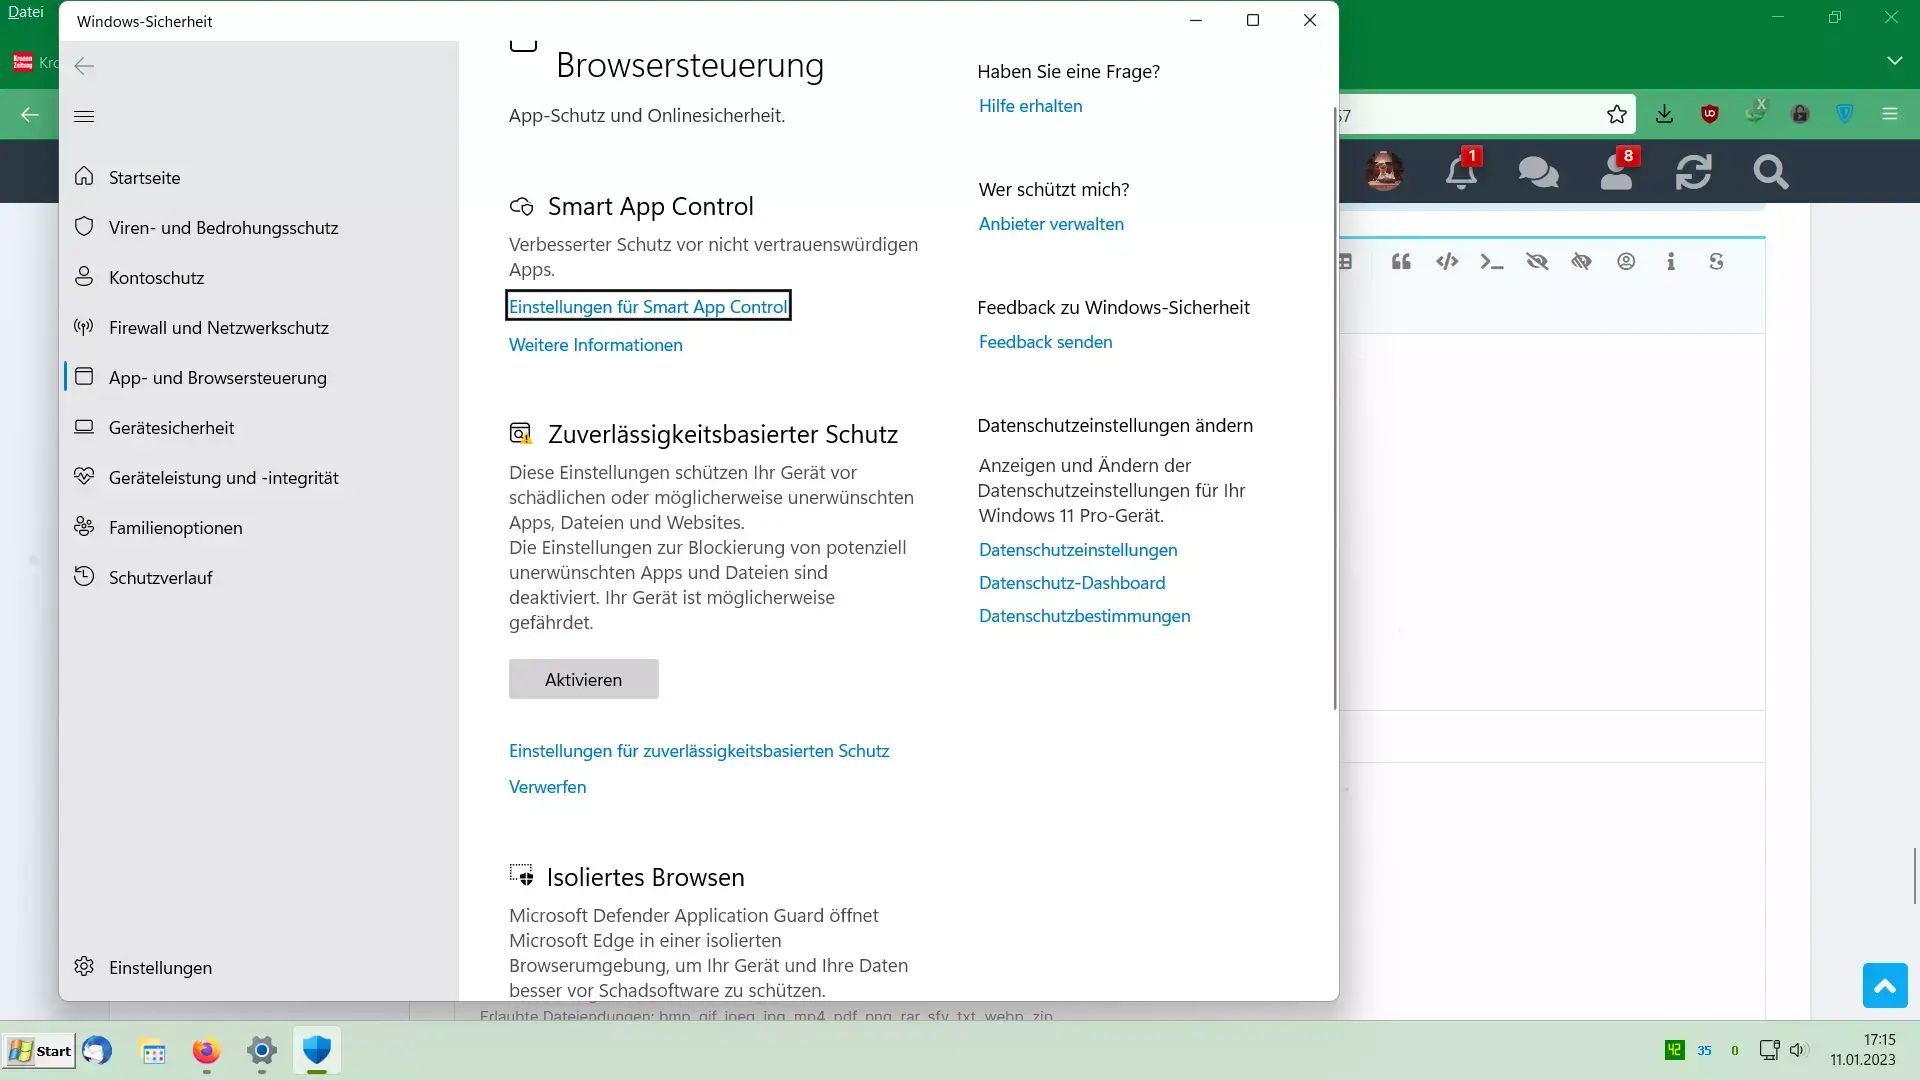
Task: Go to Firewall und Netzwerkschutz
Action: [218, 327]
